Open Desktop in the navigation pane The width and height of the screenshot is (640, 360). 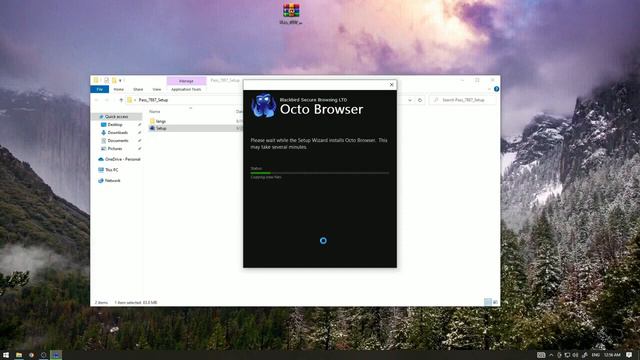tap(115, 124)
